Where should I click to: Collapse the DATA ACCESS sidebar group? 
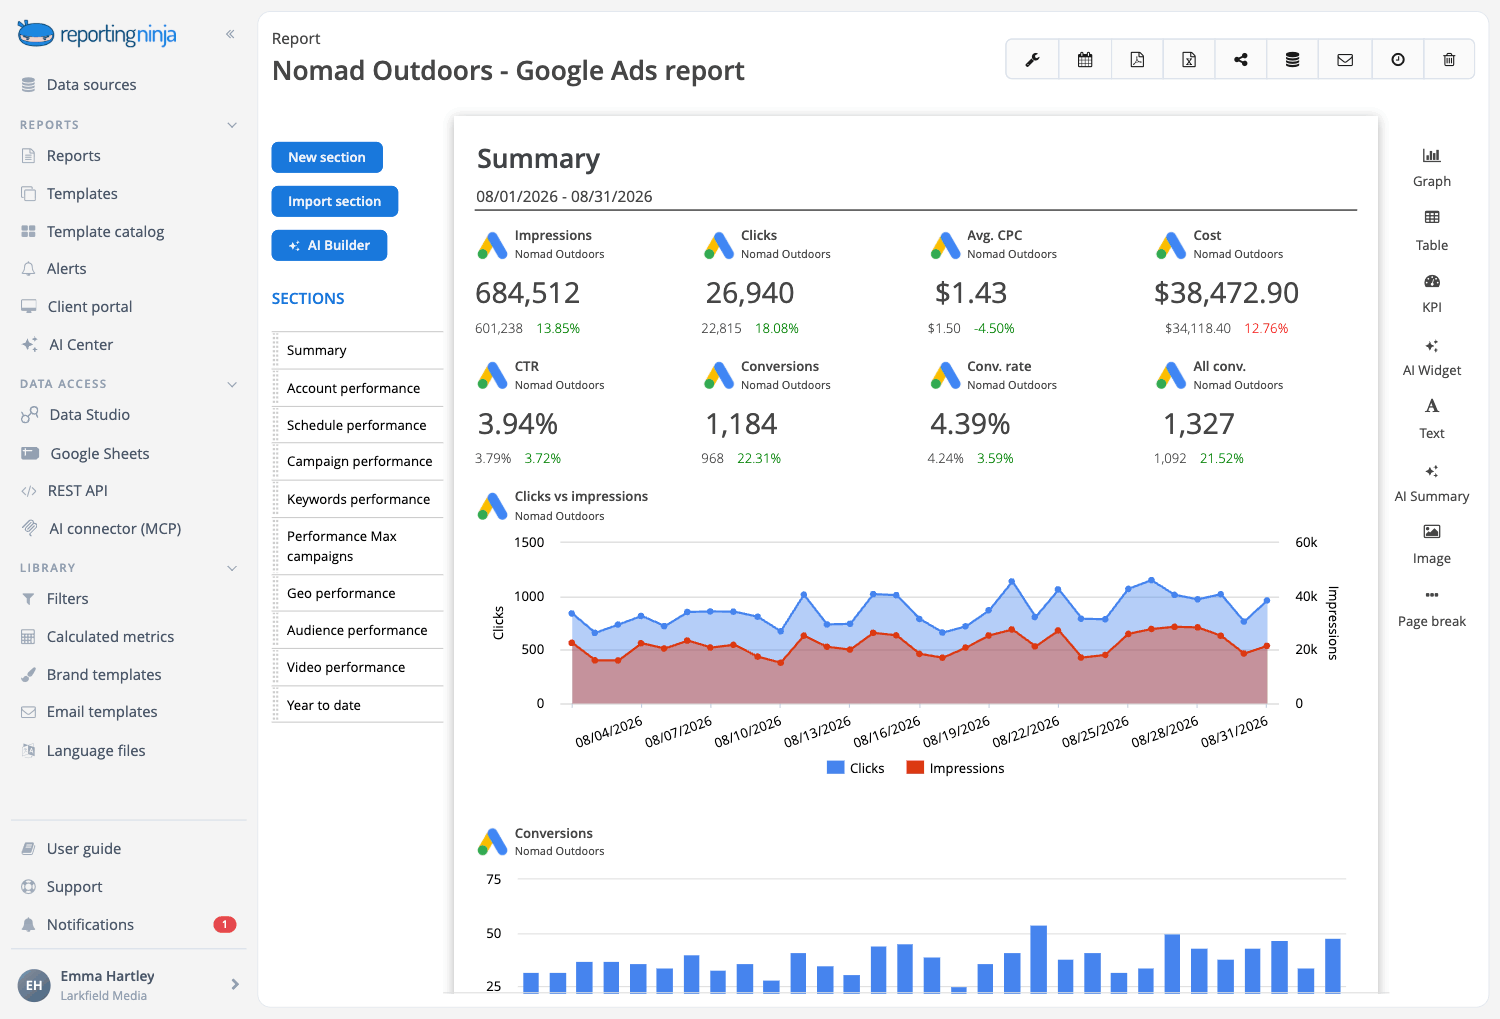(x=232, y=384)
